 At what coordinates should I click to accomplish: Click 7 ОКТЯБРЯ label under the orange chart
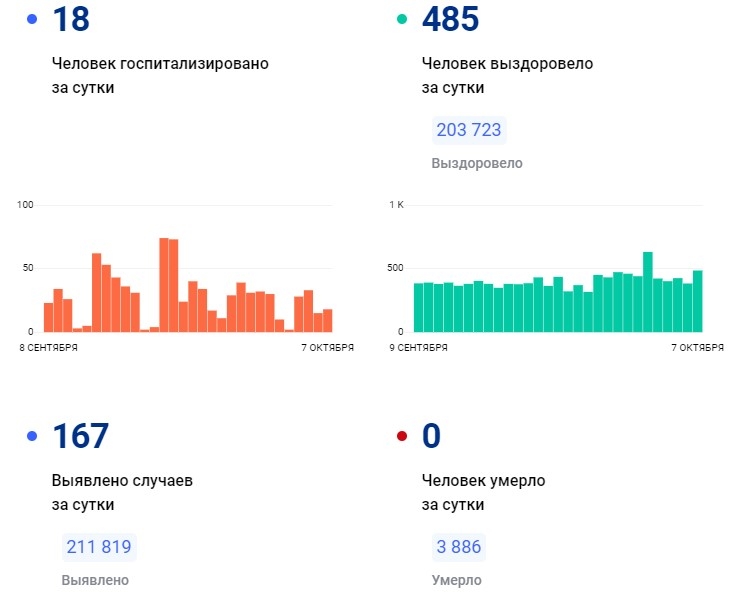[327, 348]
